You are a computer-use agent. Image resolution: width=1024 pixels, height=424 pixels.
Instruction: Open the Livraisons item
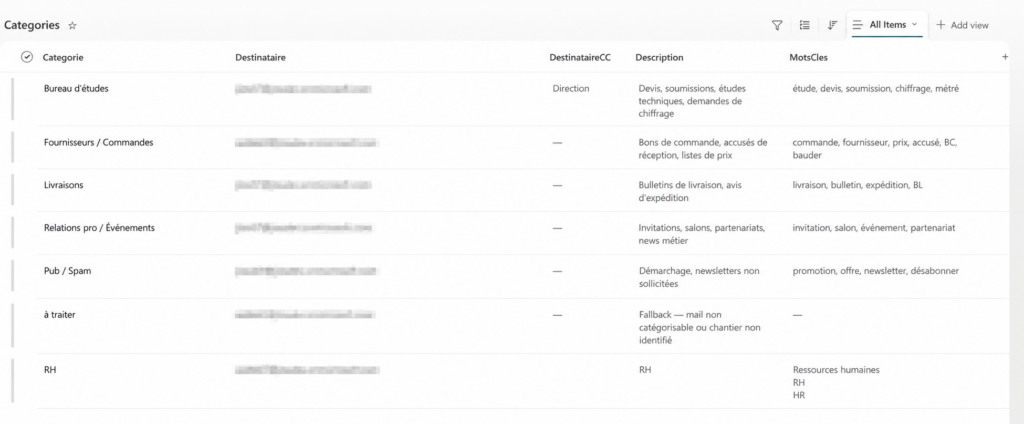[x=63, y=186]
